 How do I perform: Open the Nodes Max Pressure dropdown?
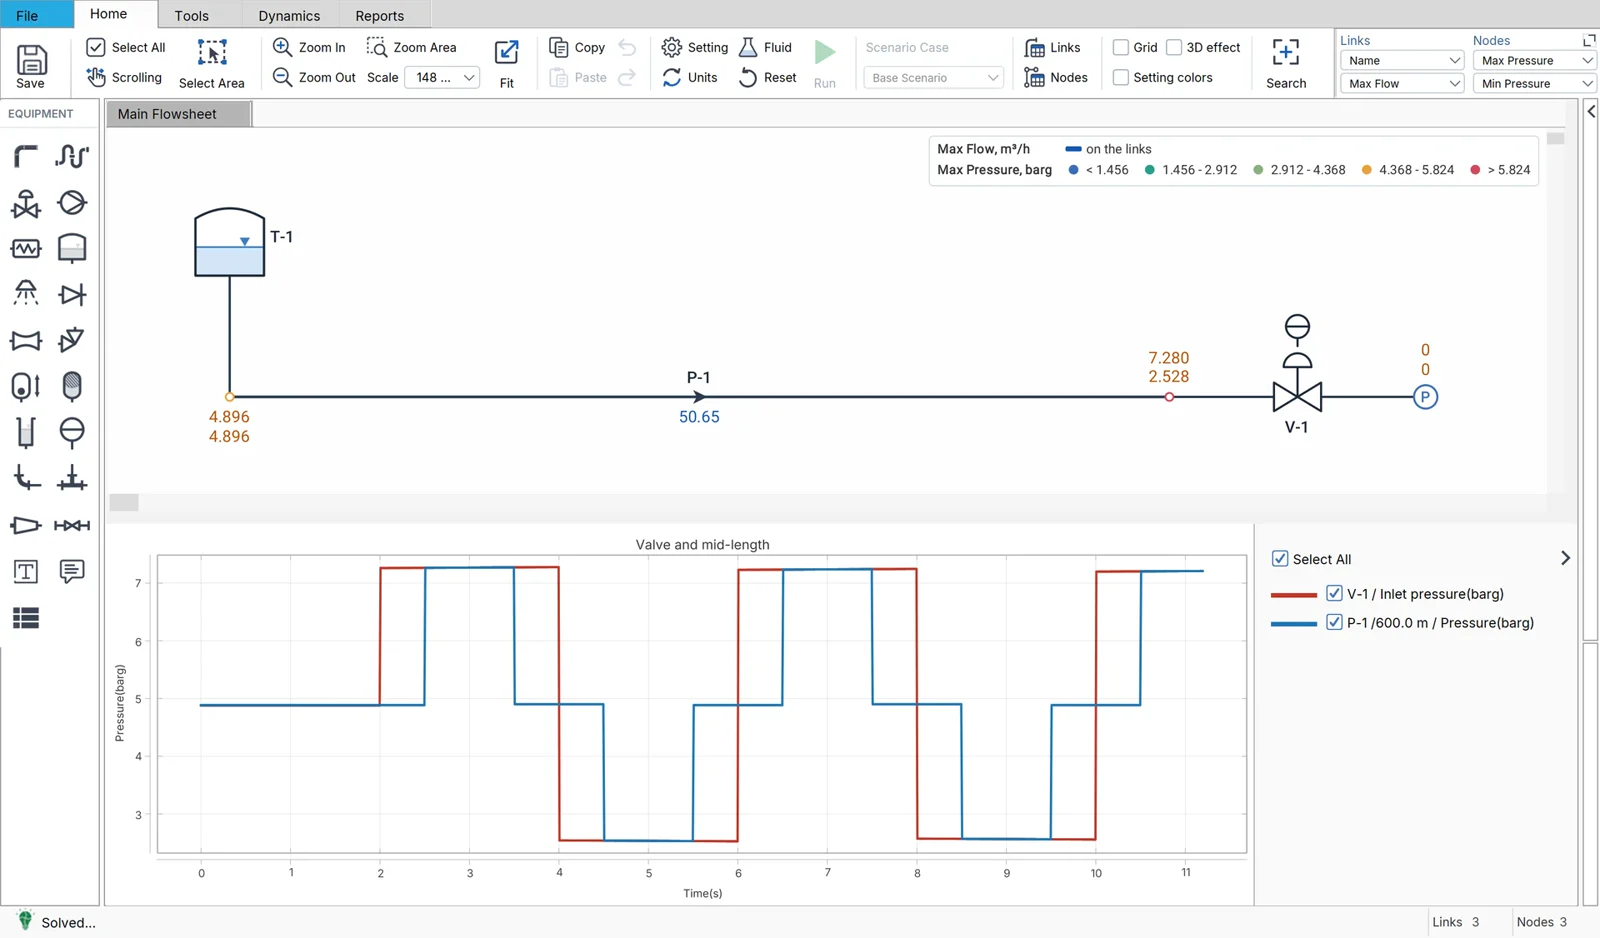coord(1535,61)
